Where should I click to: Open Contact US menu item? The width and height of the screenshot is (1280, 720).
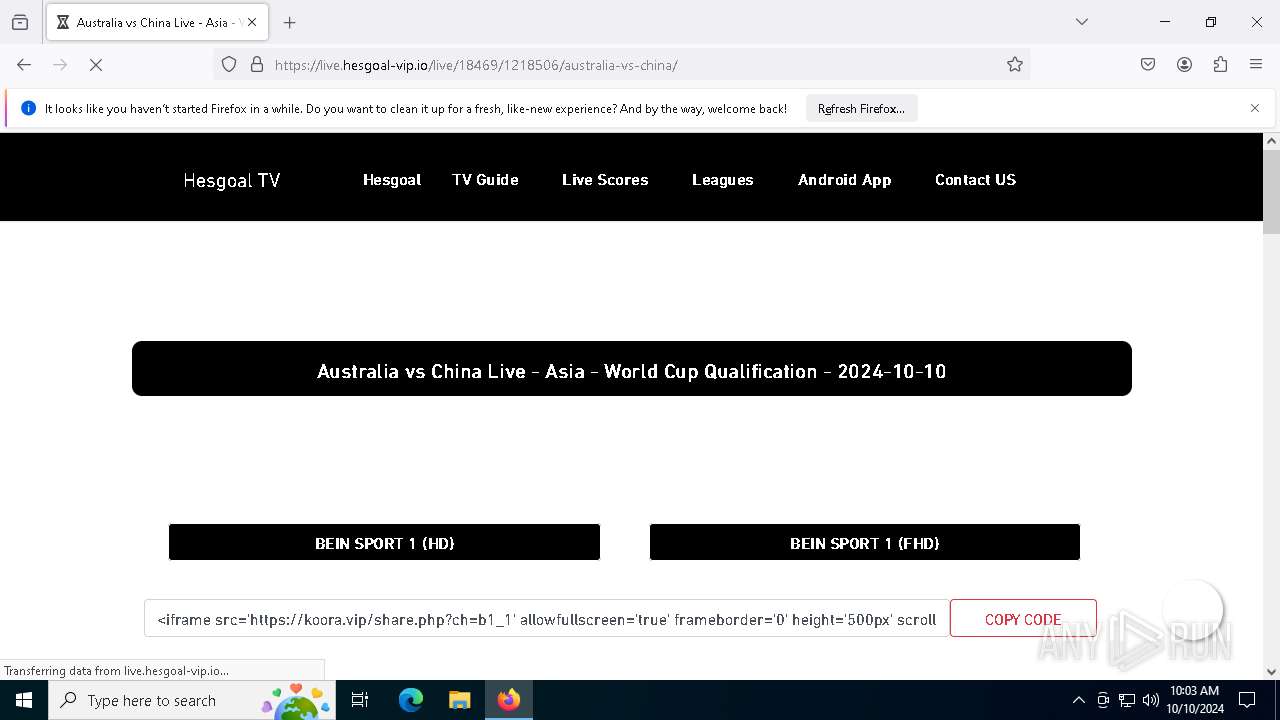975,180
